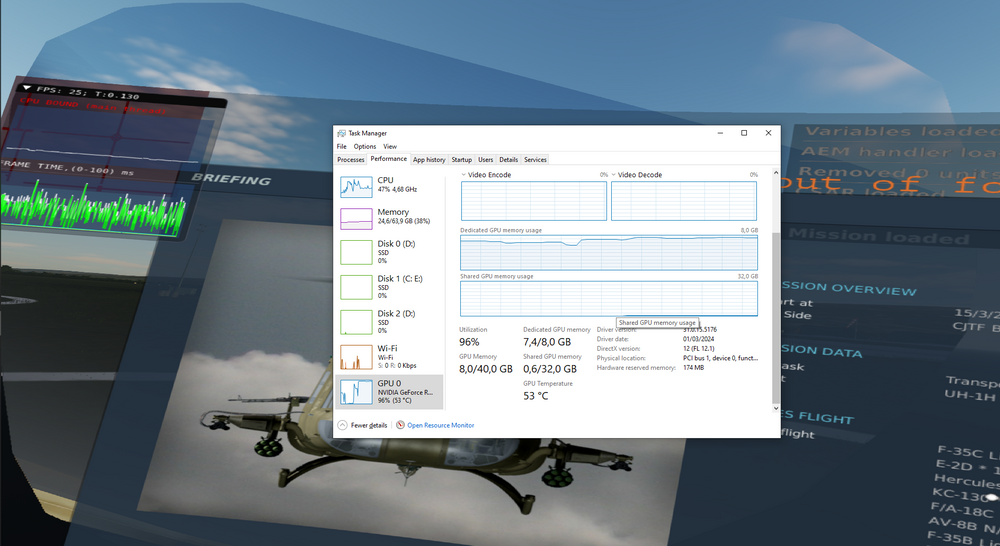Select the Wi-Fi network graph thumbnail
Screen dimensions: 1000x546
(x=356, y=356)
